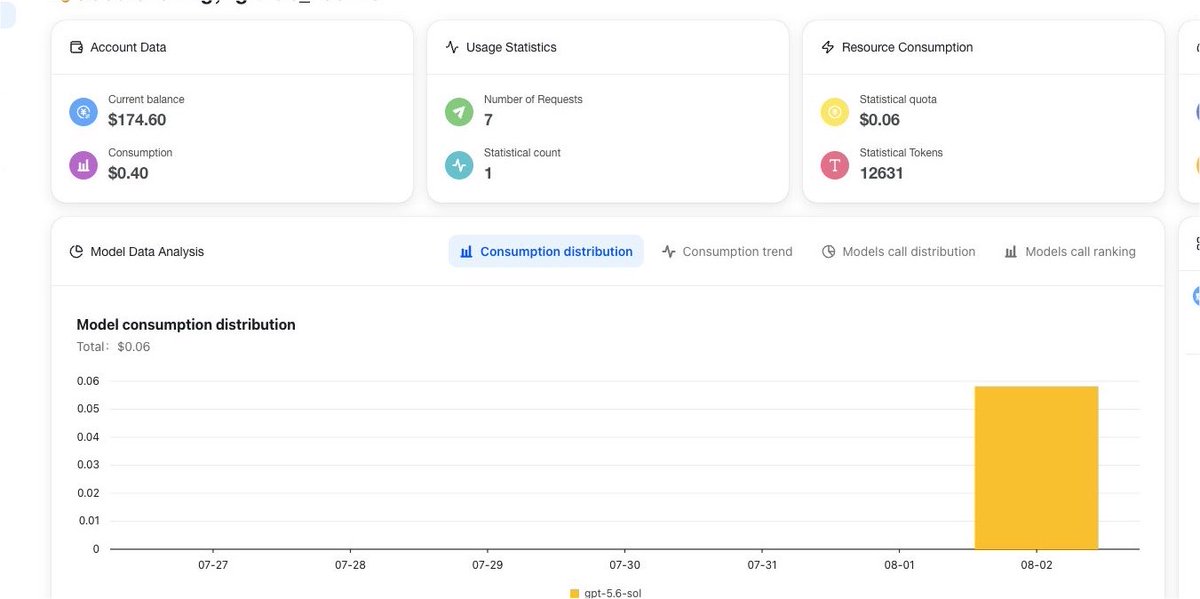Image resolution: width=1200 pixels, height=599 pixels.
Task: Click the 0.06 y-axis label
Action: coord(89,381)
